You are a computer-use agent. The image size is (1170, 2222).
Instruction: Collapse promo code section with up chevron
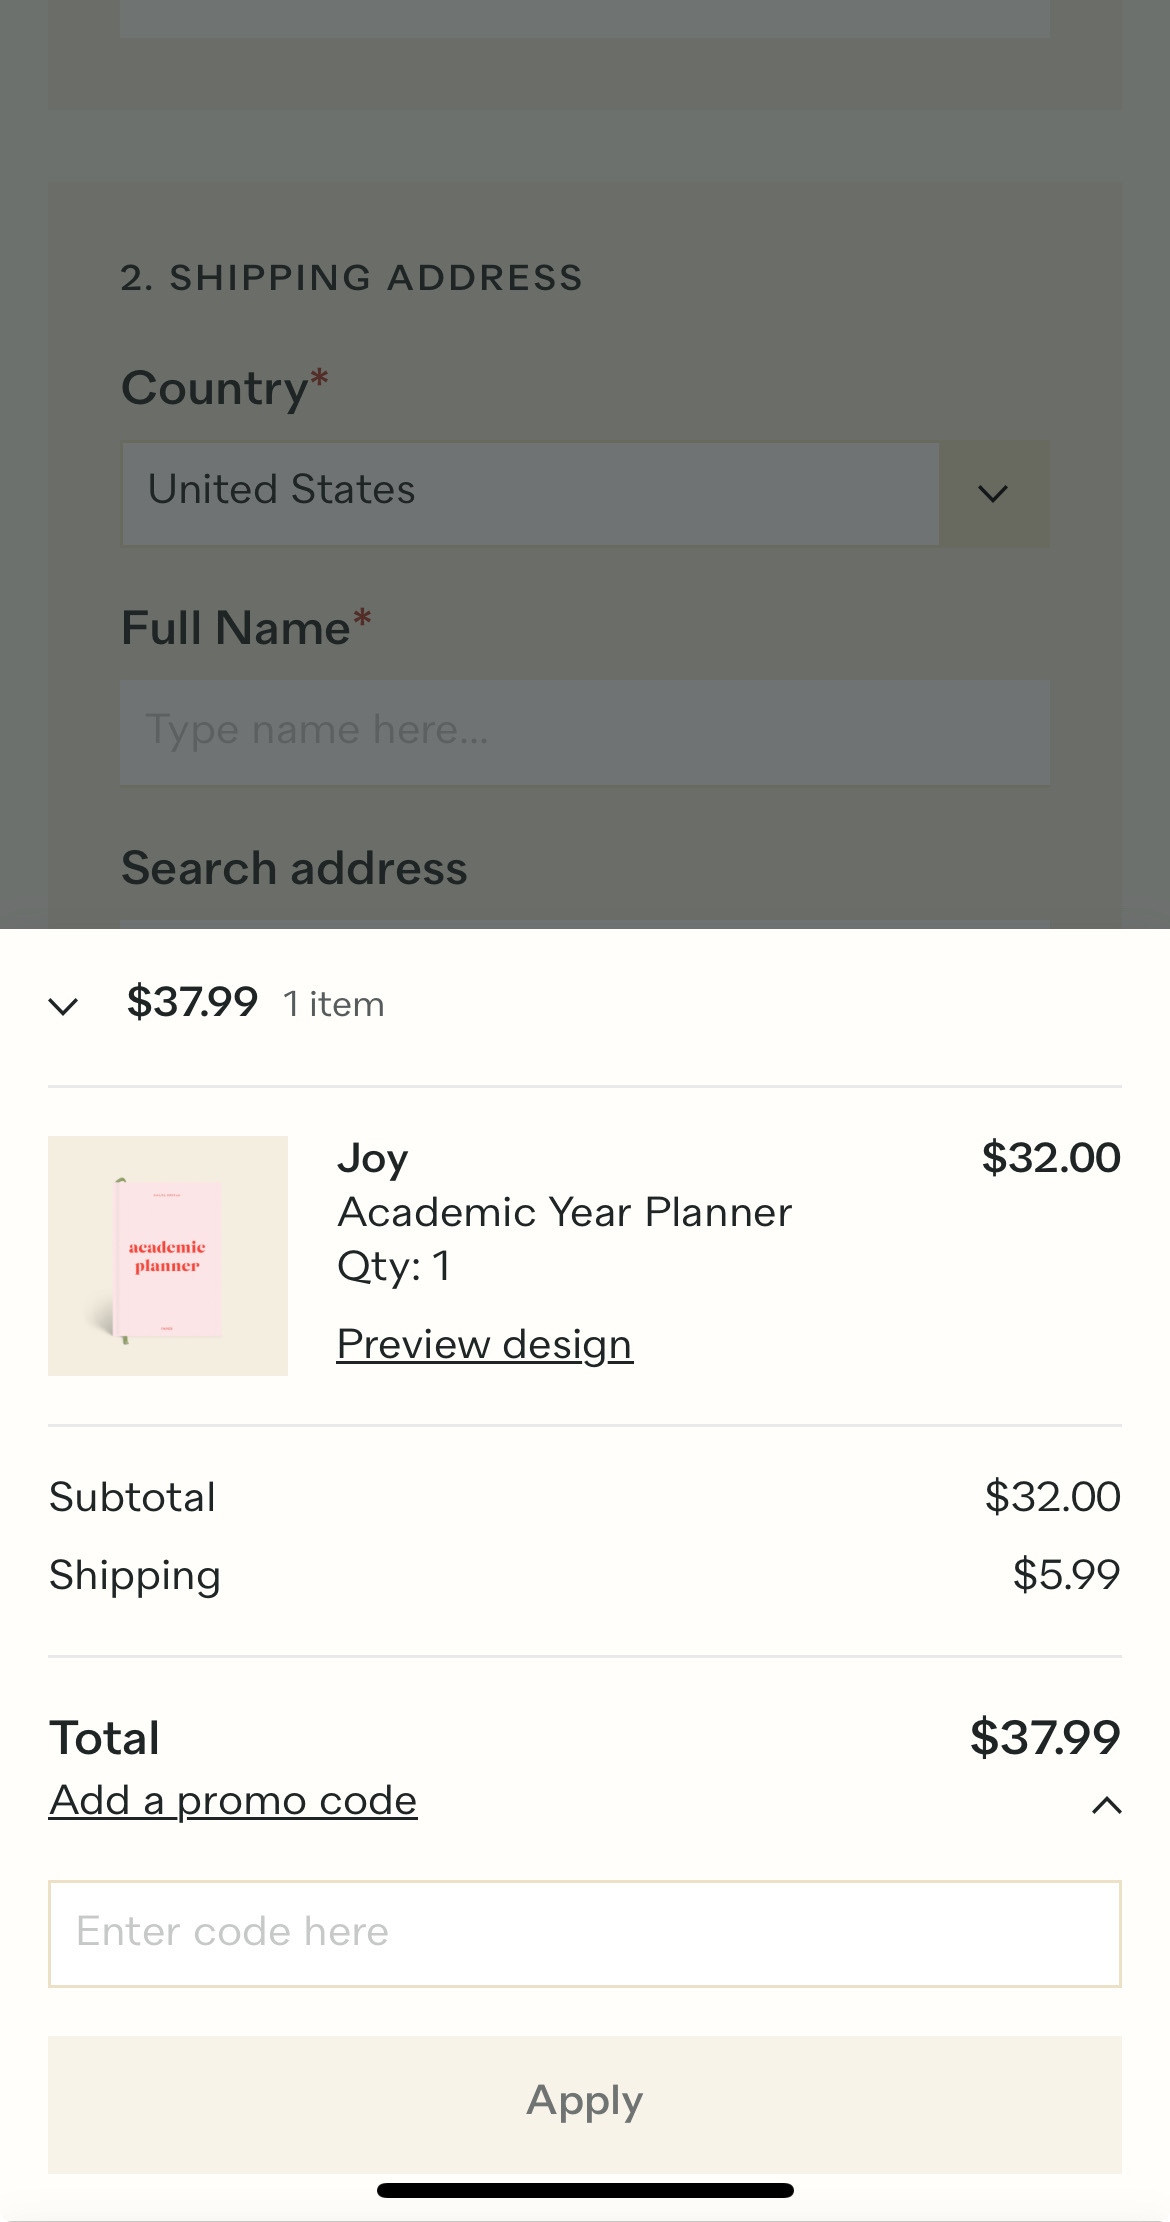[1106, 1805]
